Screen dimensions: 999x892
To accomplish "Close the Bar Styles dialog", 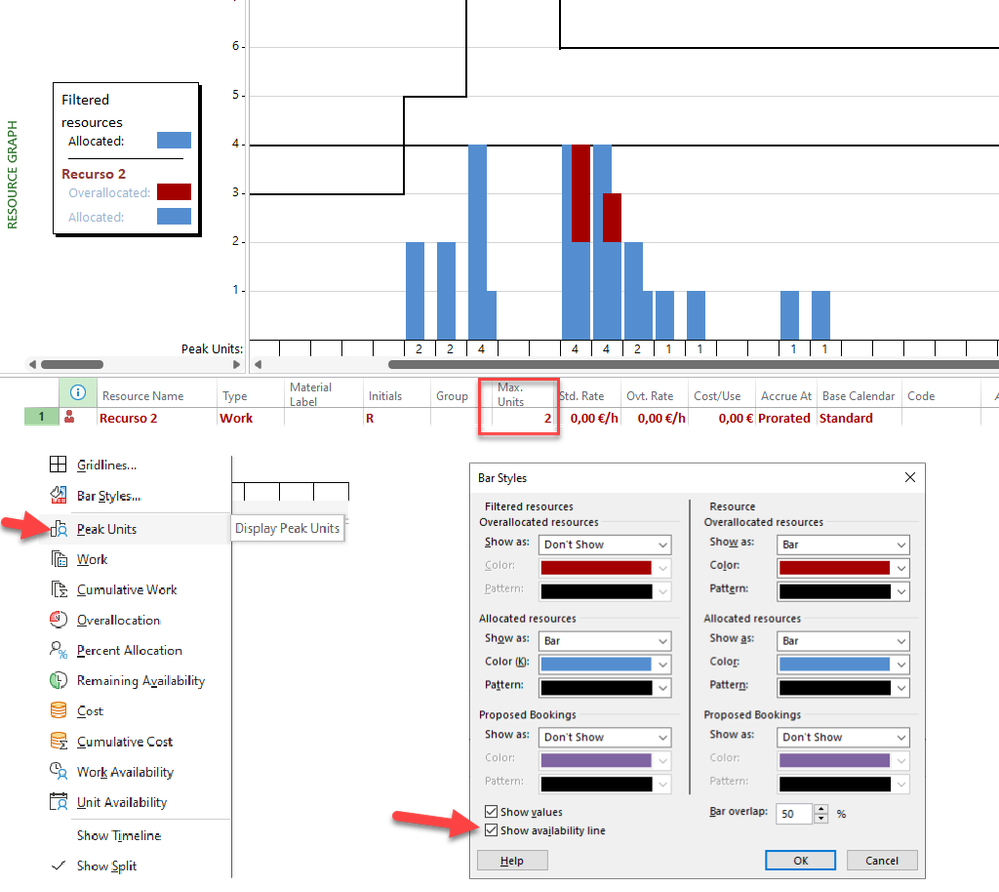I will click(910, 477).
